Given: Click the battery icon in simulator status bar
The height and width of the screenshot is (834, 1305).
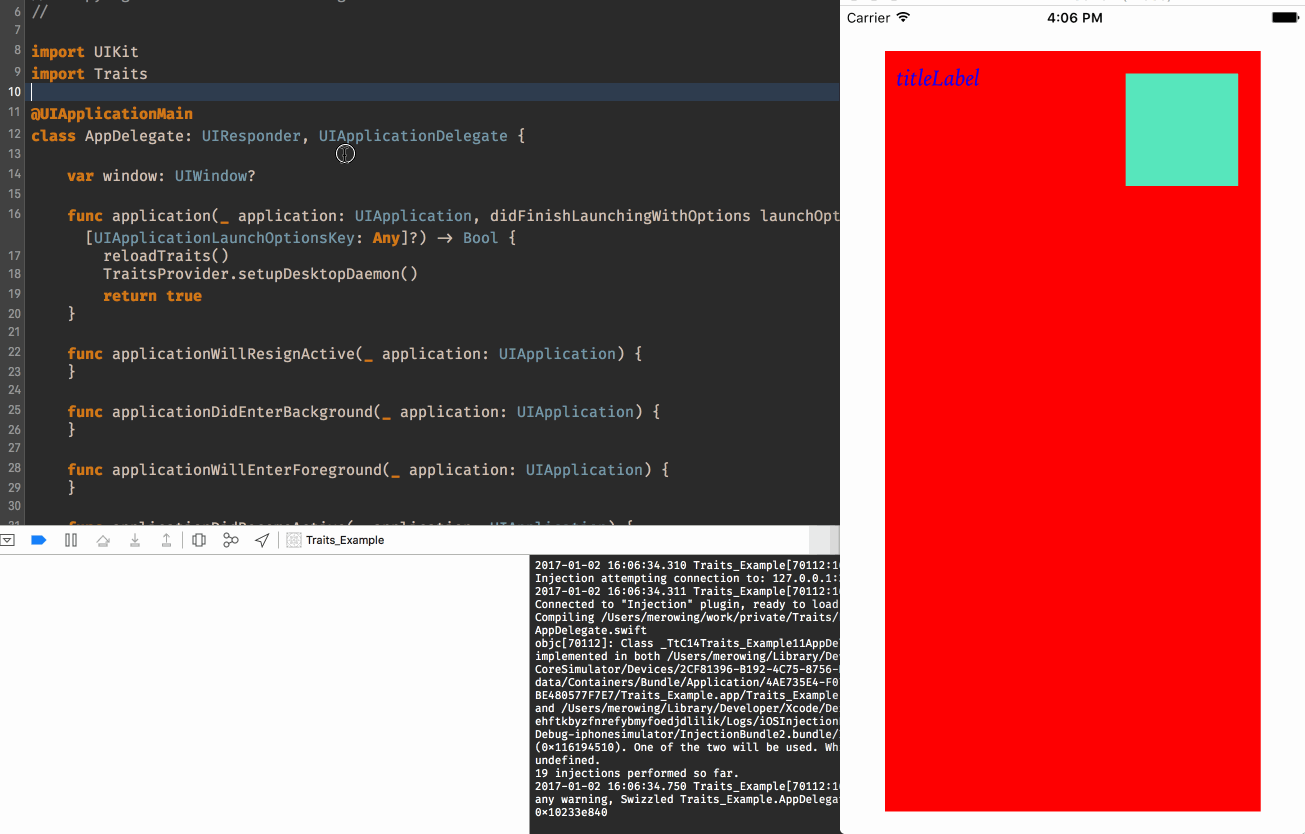Looking at the screenshot, I should [1284, 18].
